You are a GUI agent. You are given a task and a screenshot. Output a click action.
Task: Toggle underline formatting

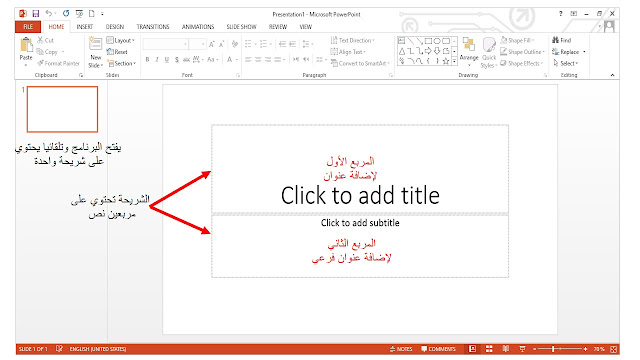167,60
